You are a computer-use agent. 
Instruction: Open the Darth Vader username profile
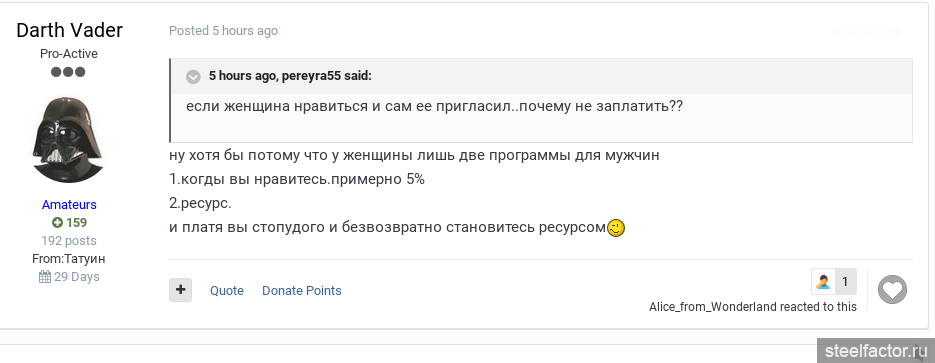(x=69, y=30)
